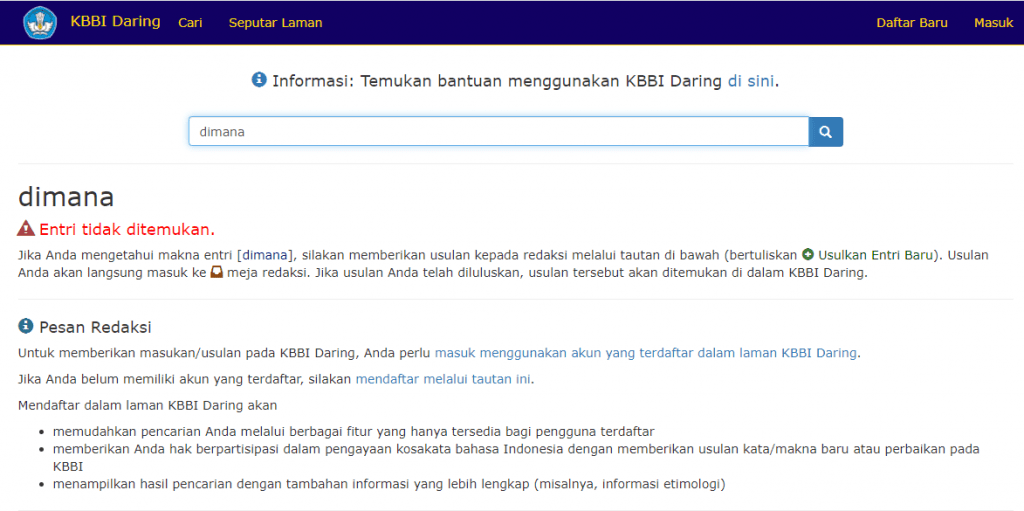The image size is (1024, 511).
Task: Click the 'memberikan Anda hak berpartisipasi' bullet
Action: click(517, 457)
